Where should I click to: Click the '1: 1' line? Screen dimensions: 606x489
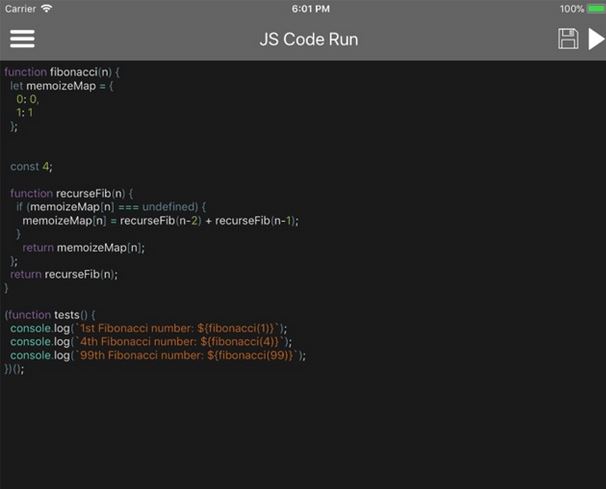(x=25, y=112)
